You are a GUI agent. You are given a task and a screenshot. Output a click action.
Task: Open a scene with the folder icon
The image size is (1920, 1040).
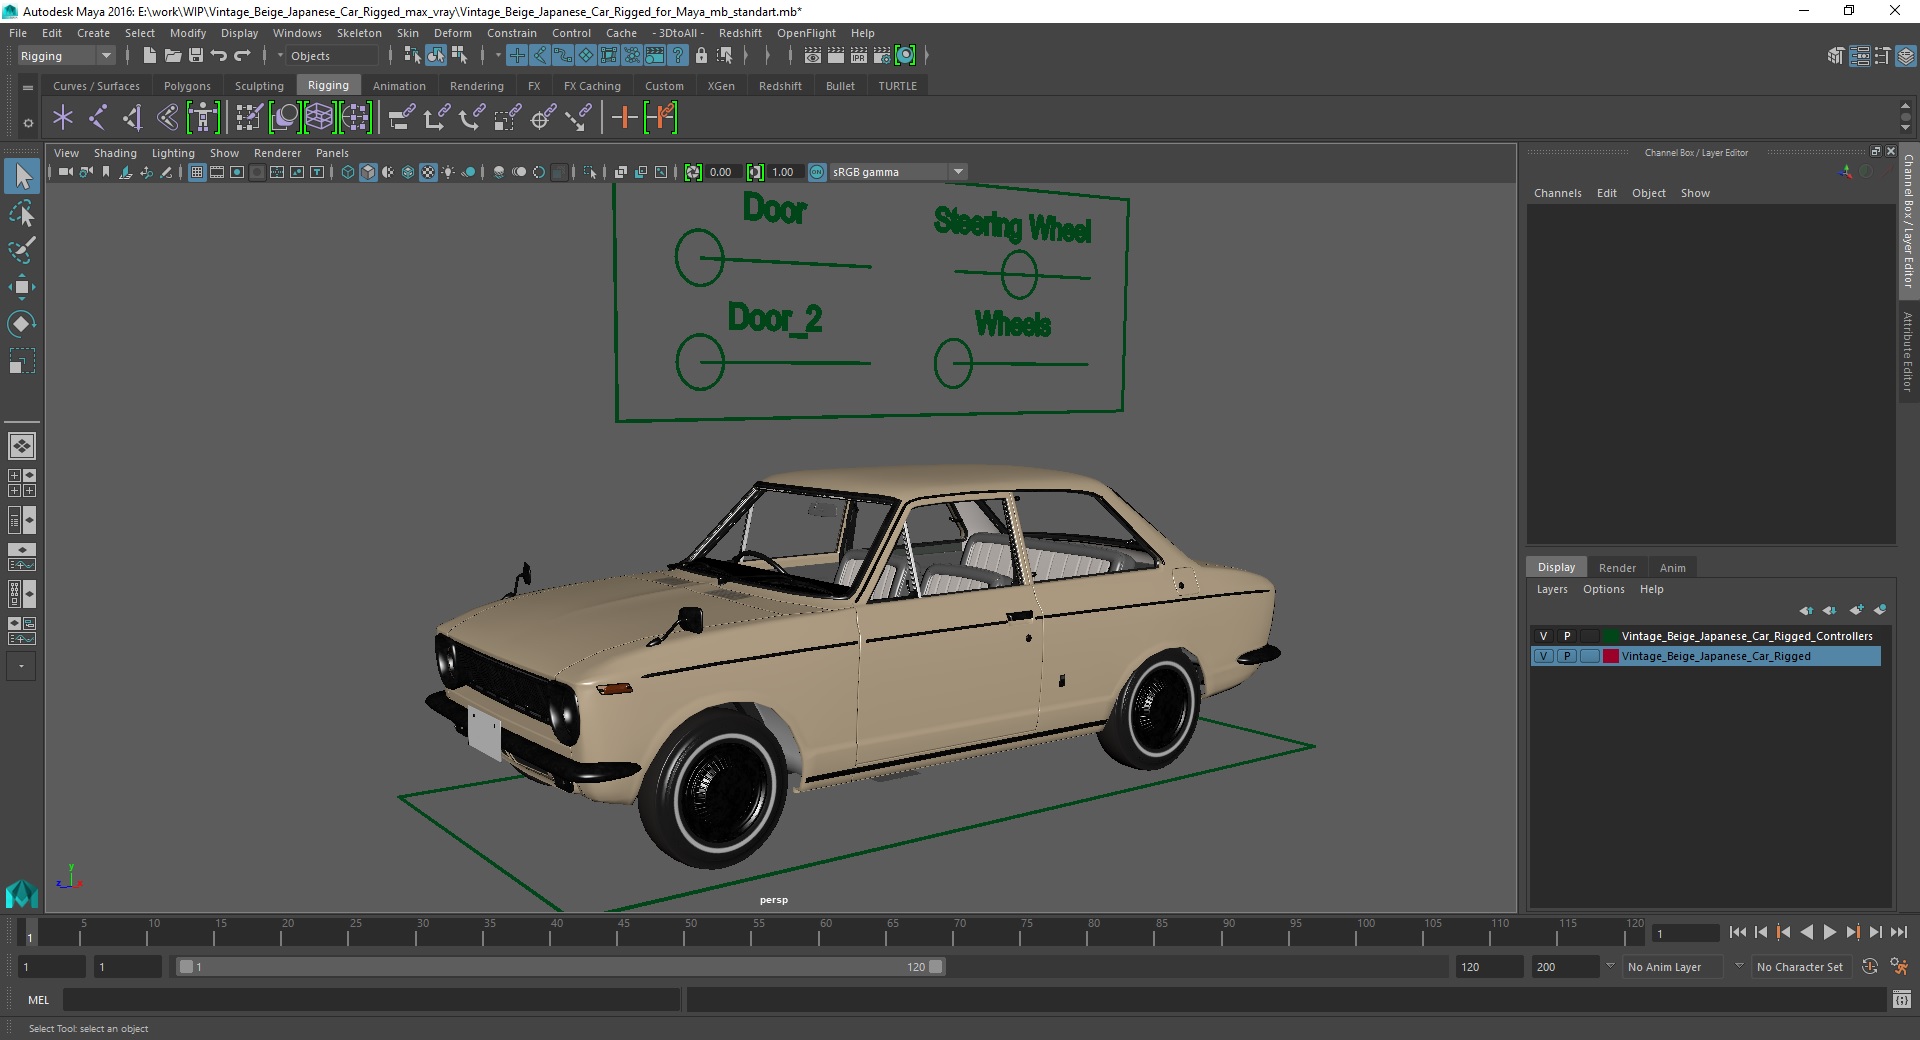(x=172, y=56)
